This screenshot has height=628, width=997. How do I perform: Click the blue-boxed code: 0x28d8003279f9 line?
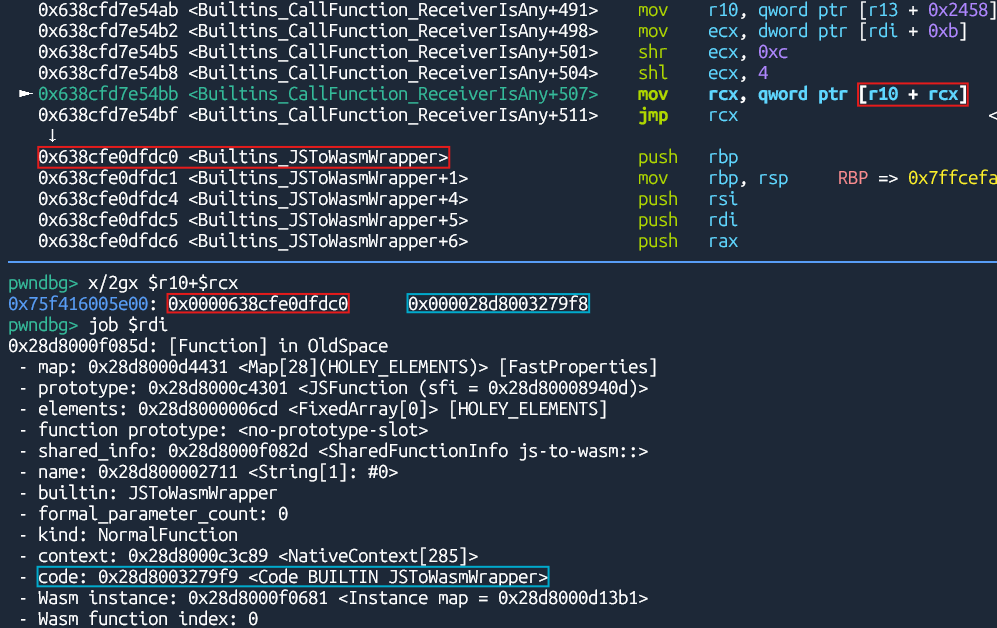coord(292,577)
